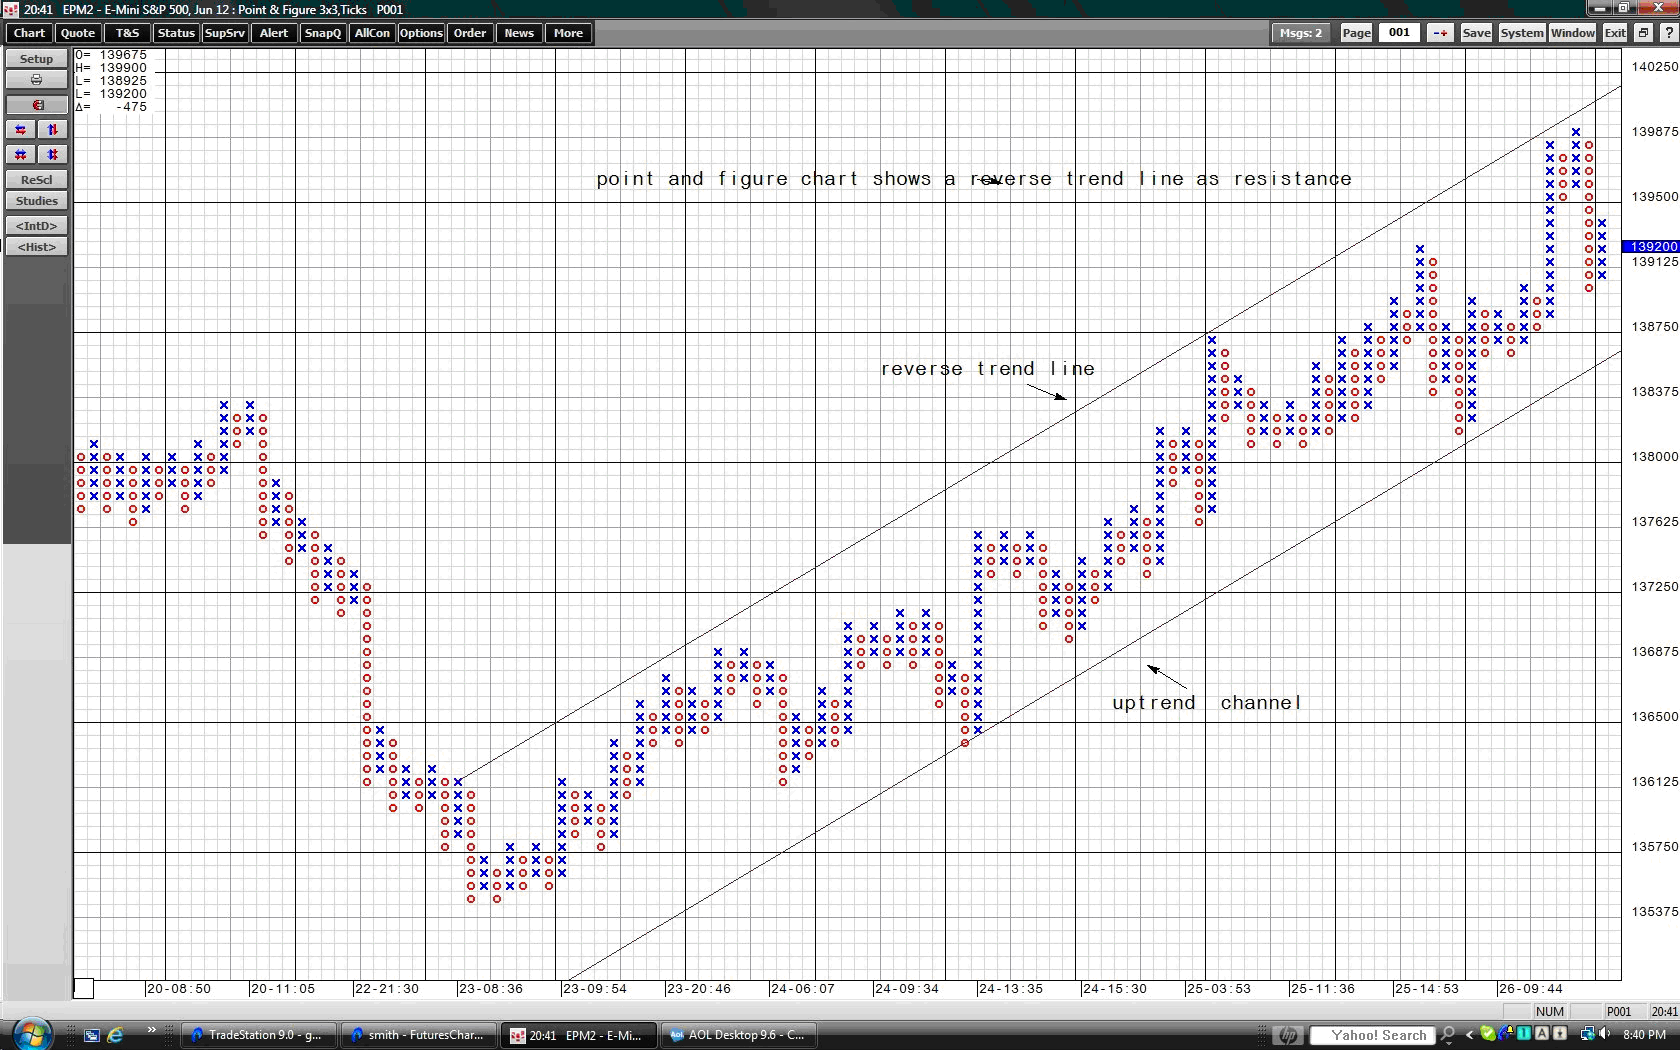Switch to smith - FuturesChar taskbar window
This screenshot has width=1680, height=1050.
[x=418, y=1035]
